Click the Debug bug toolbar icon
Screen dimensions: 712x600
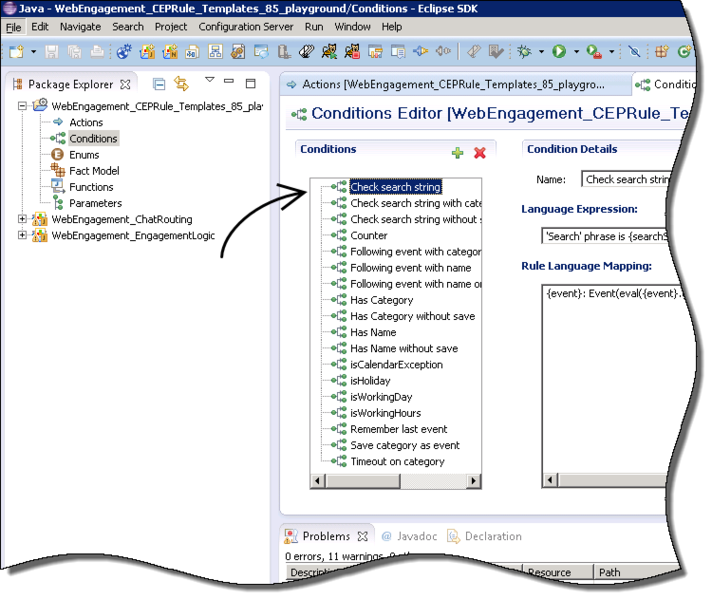pos(524,52)
